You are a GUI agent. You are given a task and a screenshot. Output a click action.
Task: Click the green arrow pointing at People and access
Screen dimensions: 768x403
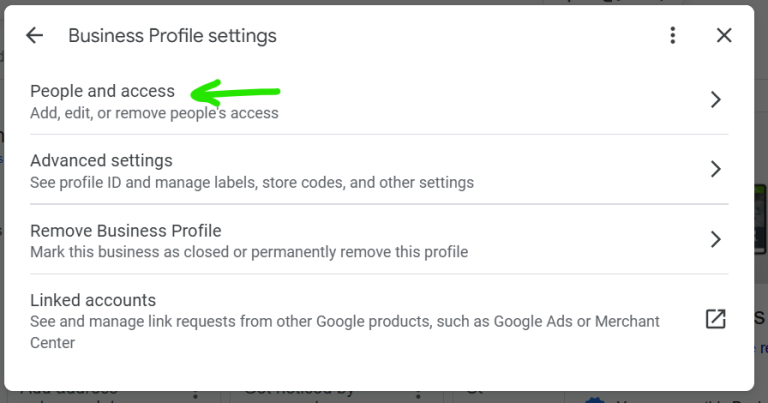pyautogui.click(x=235, y=93)
